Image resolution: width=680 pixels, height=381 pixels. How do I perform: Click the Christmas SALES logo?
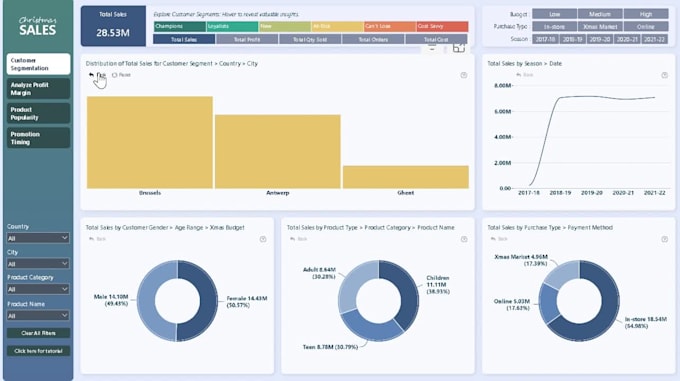[37, 26]
